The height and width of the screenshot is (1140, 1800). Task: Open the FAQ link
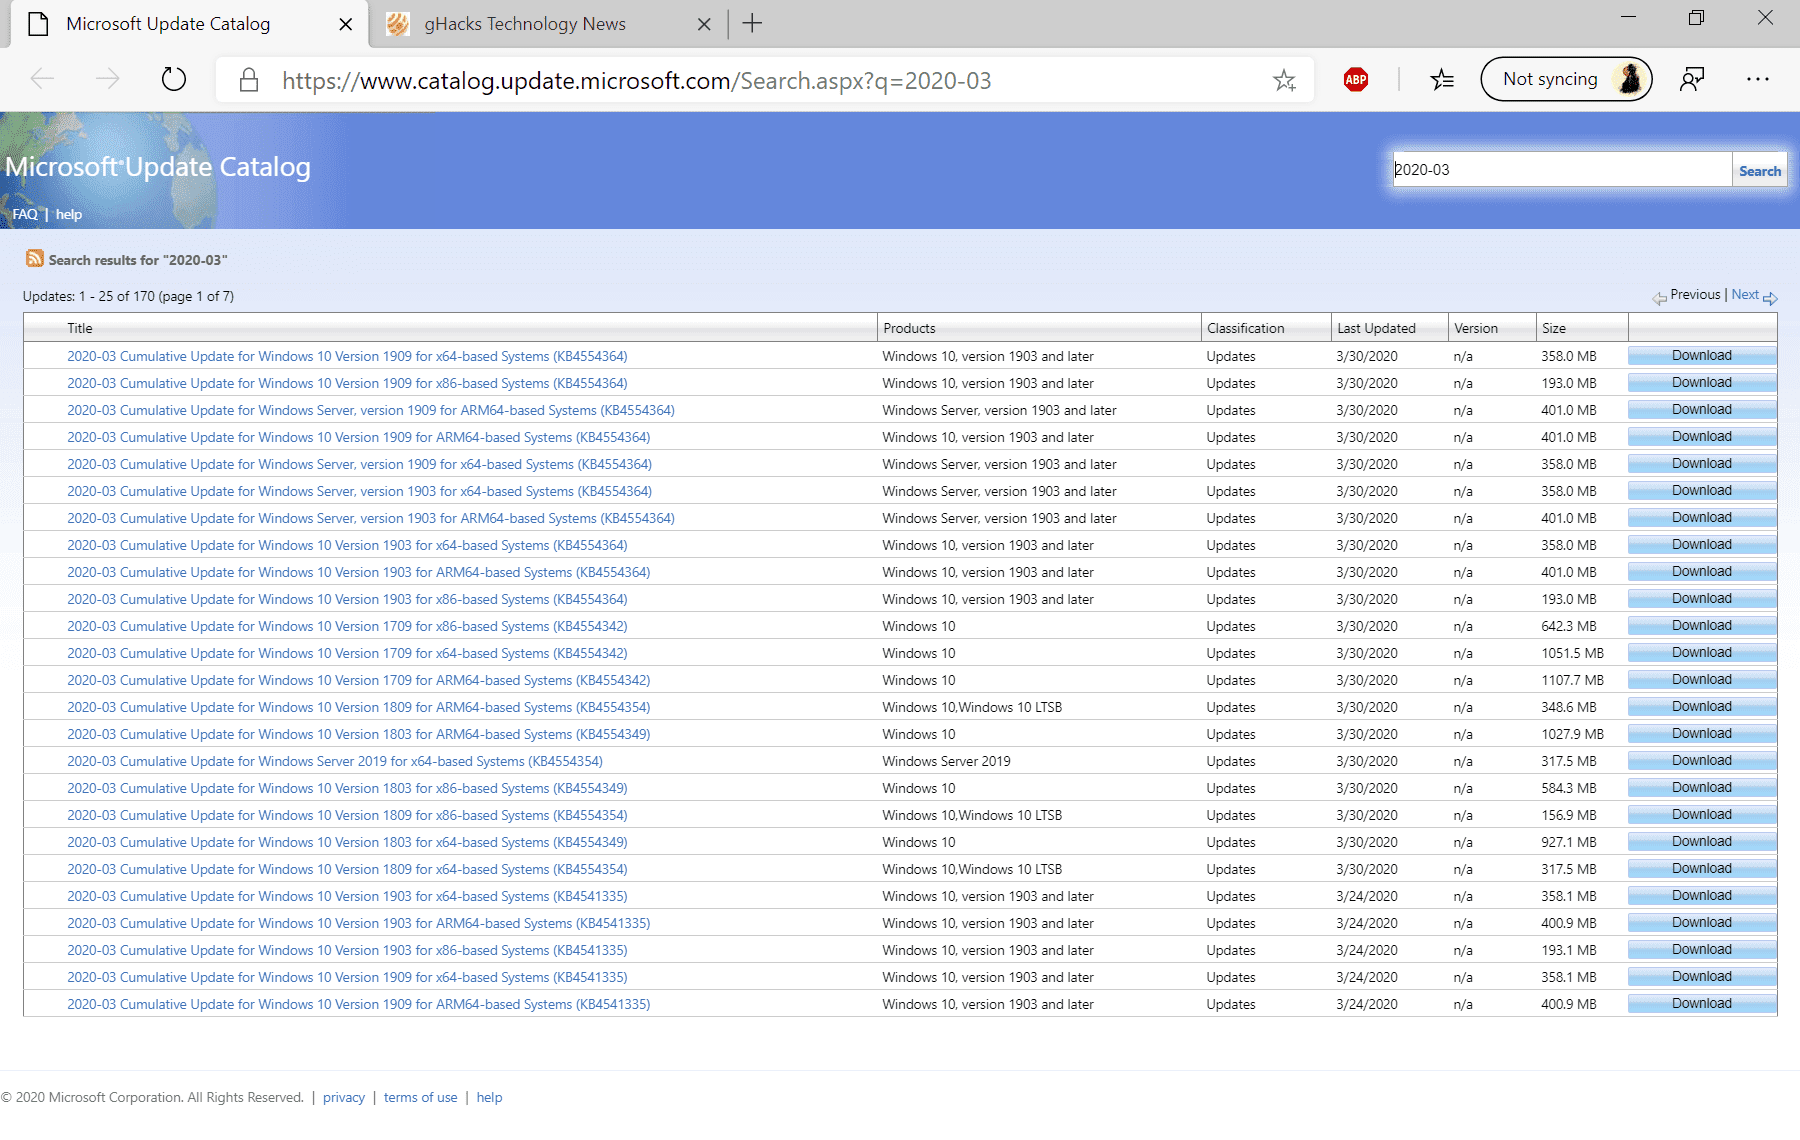click(x=25, y=214)
